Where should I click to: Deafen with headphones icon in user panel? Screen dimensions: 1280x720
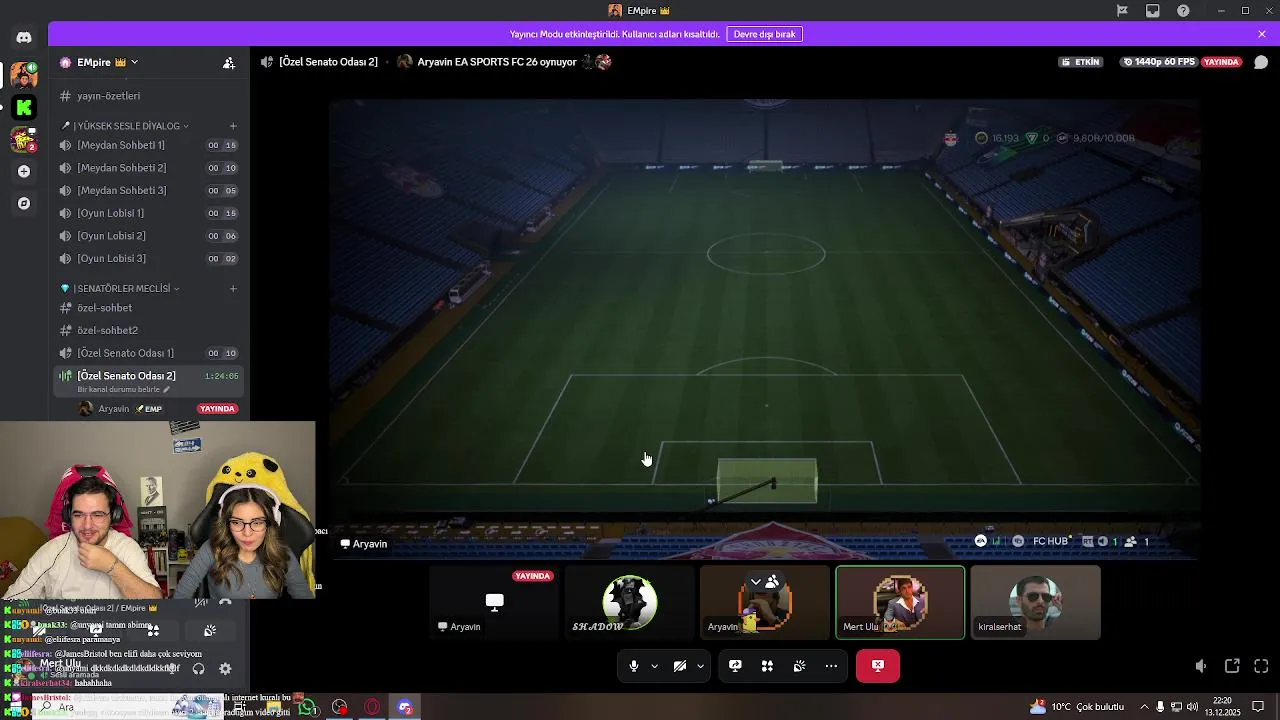click(x=198, y=669)
